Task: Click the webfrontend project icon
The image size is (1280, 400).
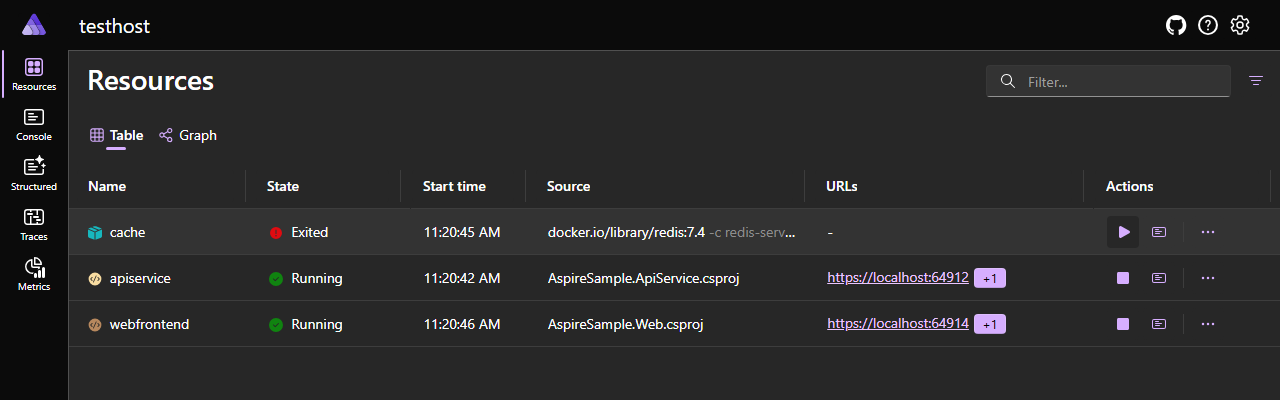Action: [95, 324]
